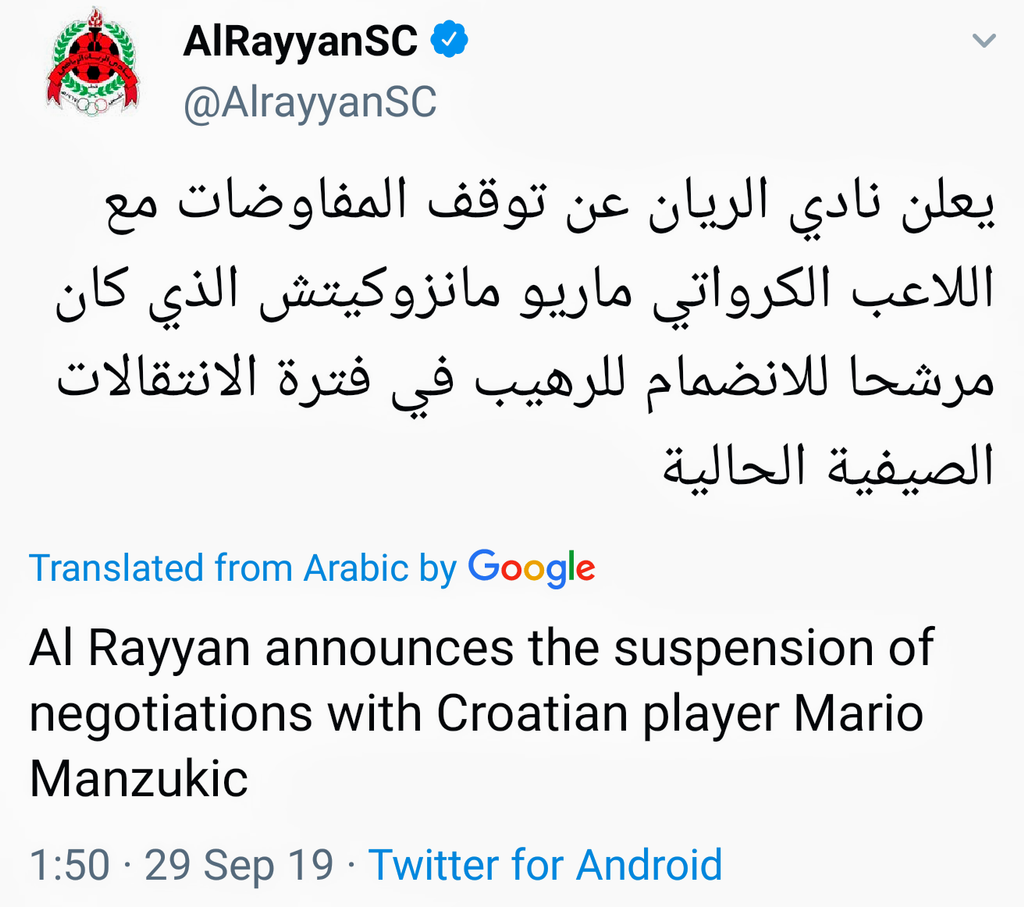Image resolution: width=1024 pixels, height=907 pixels.
Task: Click the 1:50 timestamp
Action: [x=67, y=865]
